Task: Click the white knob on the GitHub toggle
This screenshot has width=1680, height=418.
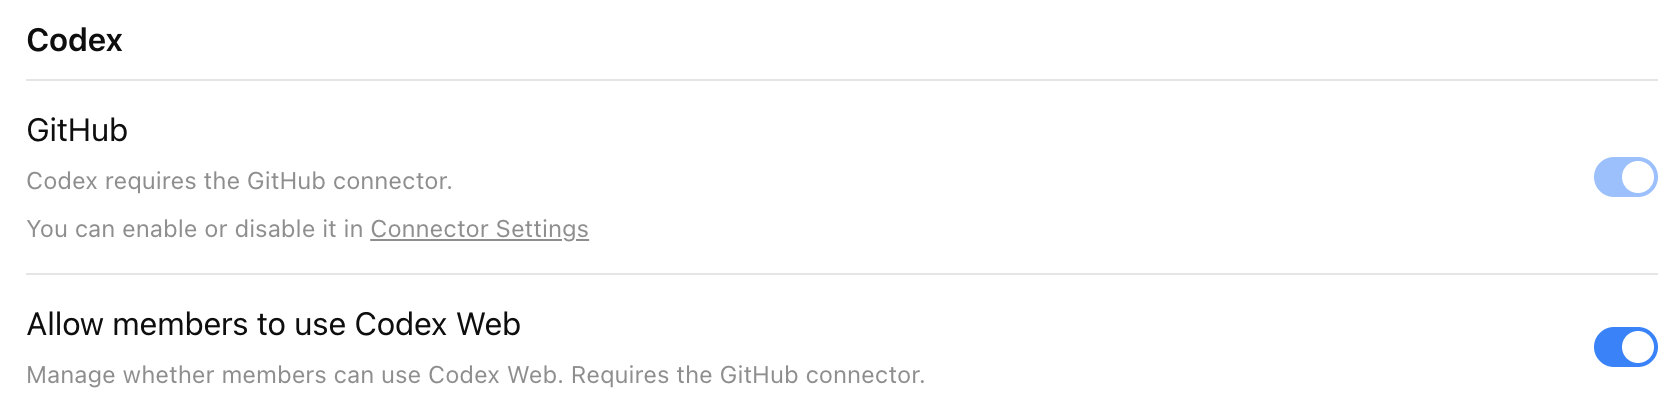Action: (x=1639, y=178)
